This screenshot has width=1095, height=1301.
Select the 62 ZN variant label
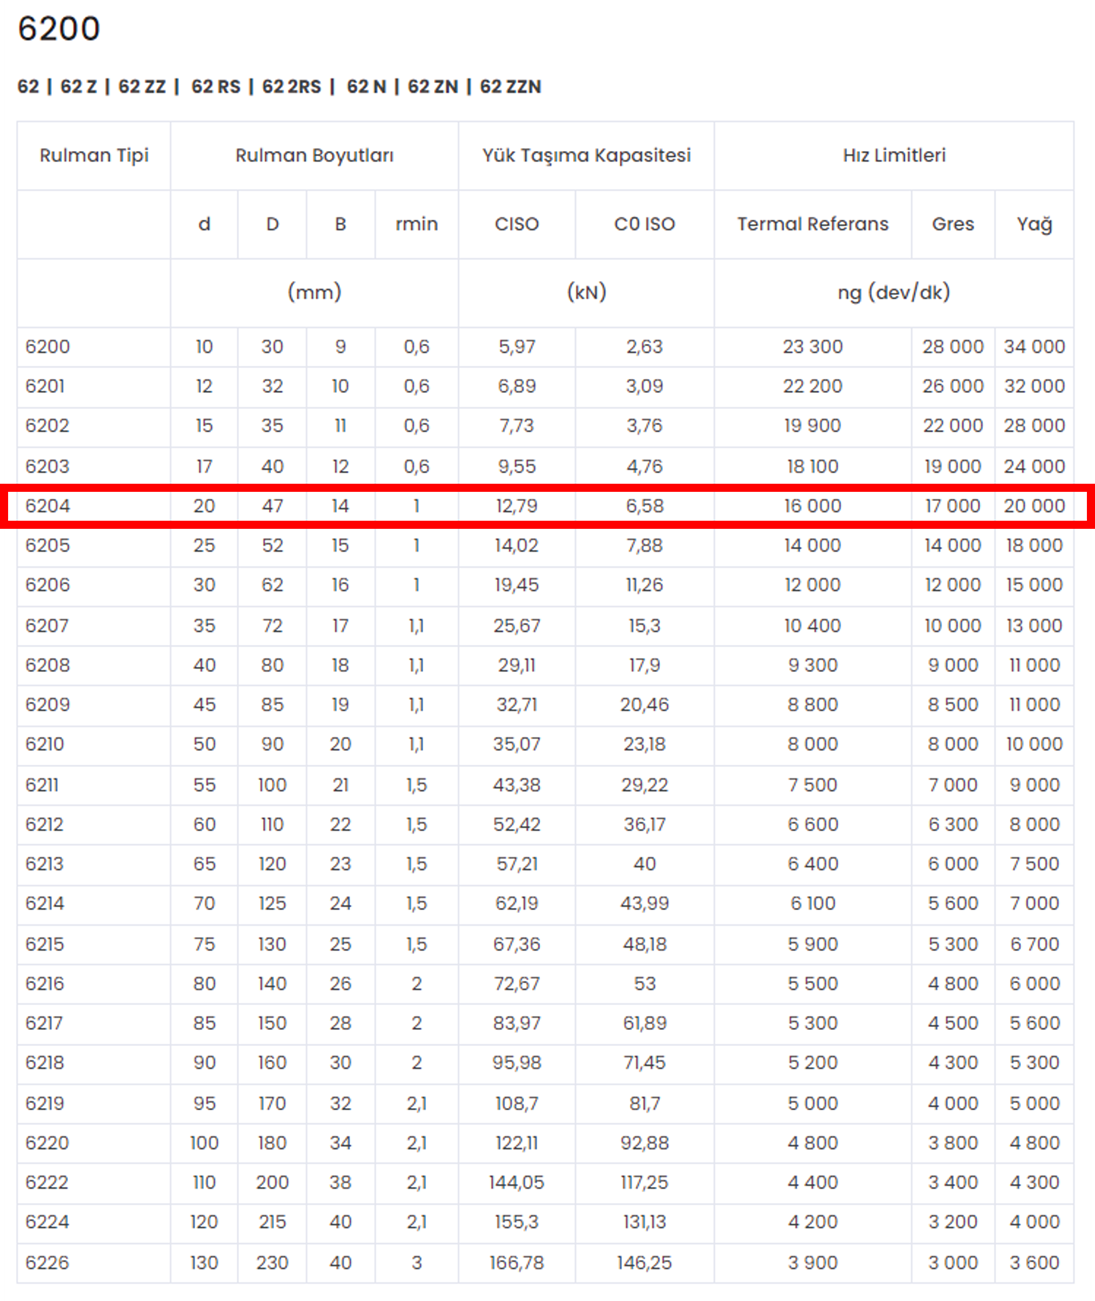pyautogui.click(x=432, y=87)
